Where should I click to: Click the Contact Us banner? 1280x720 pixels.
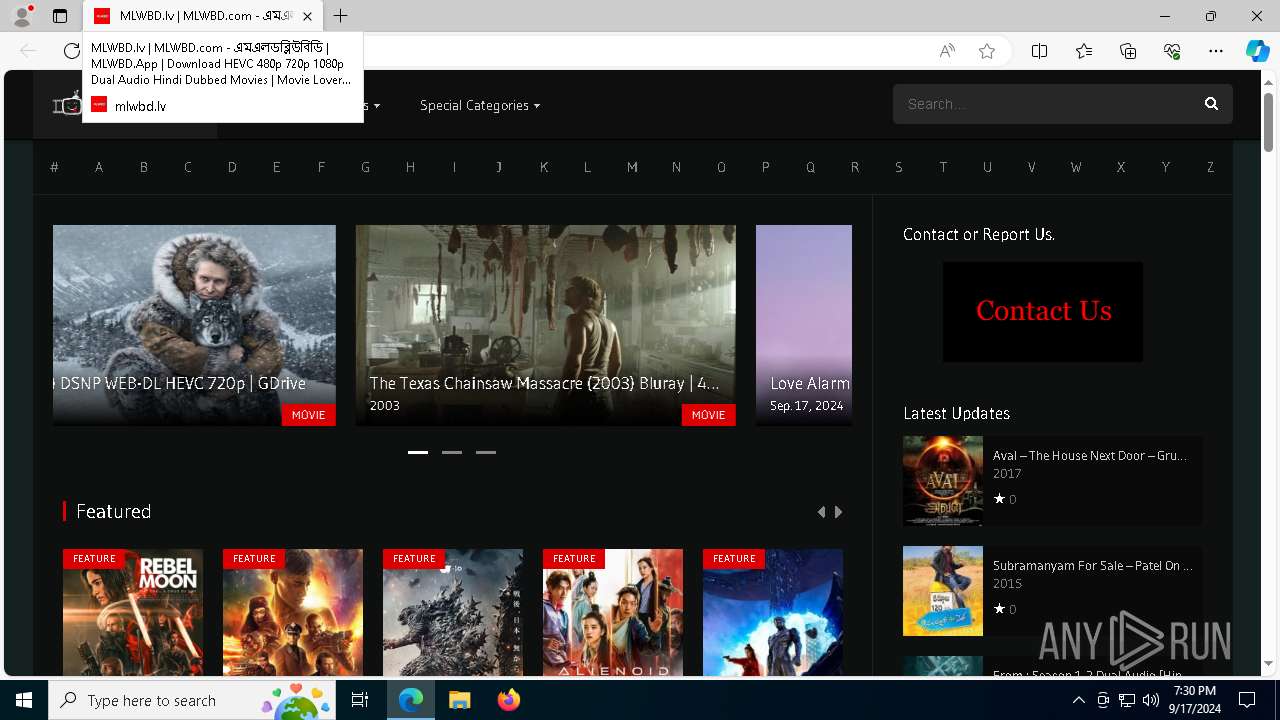[1043, 312]
